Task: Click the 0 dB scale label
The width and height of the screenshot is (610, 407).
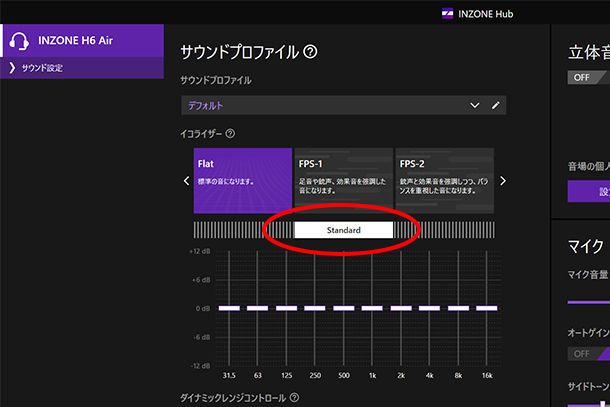Action: 203,309
